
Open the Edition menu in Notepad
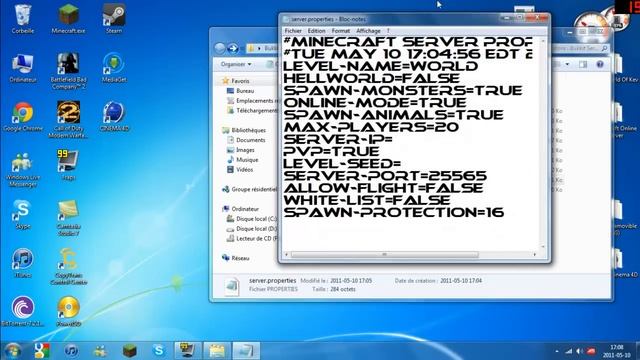(x=316, y=31)
